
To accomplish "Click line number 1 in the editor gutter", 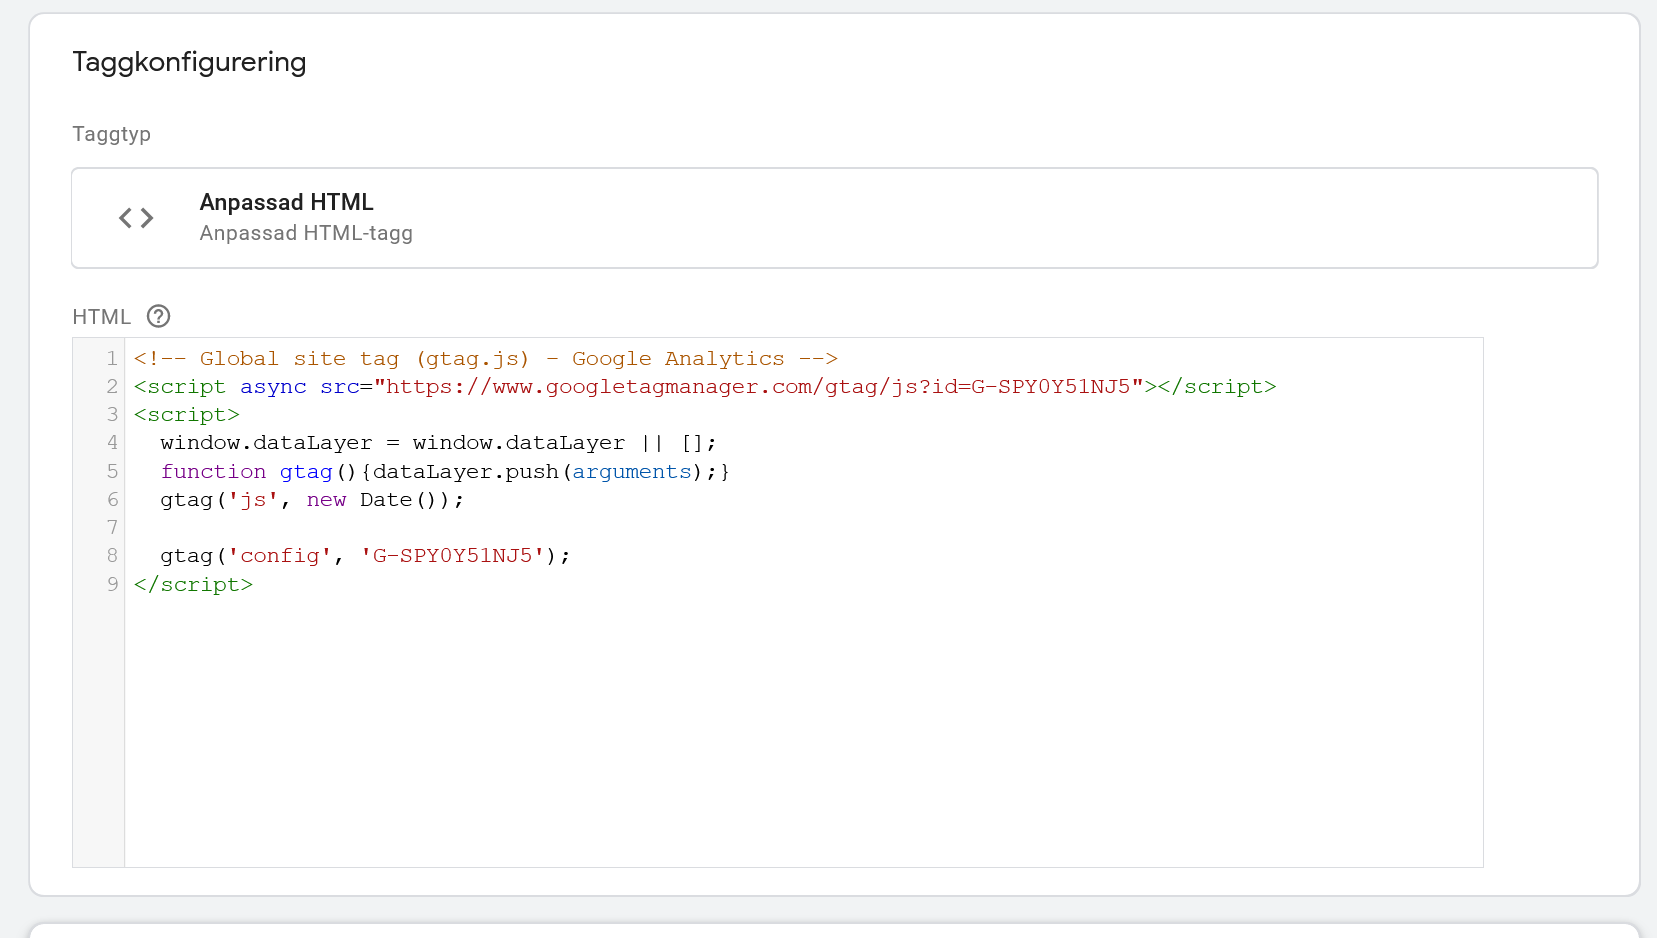I will point(112,359).
